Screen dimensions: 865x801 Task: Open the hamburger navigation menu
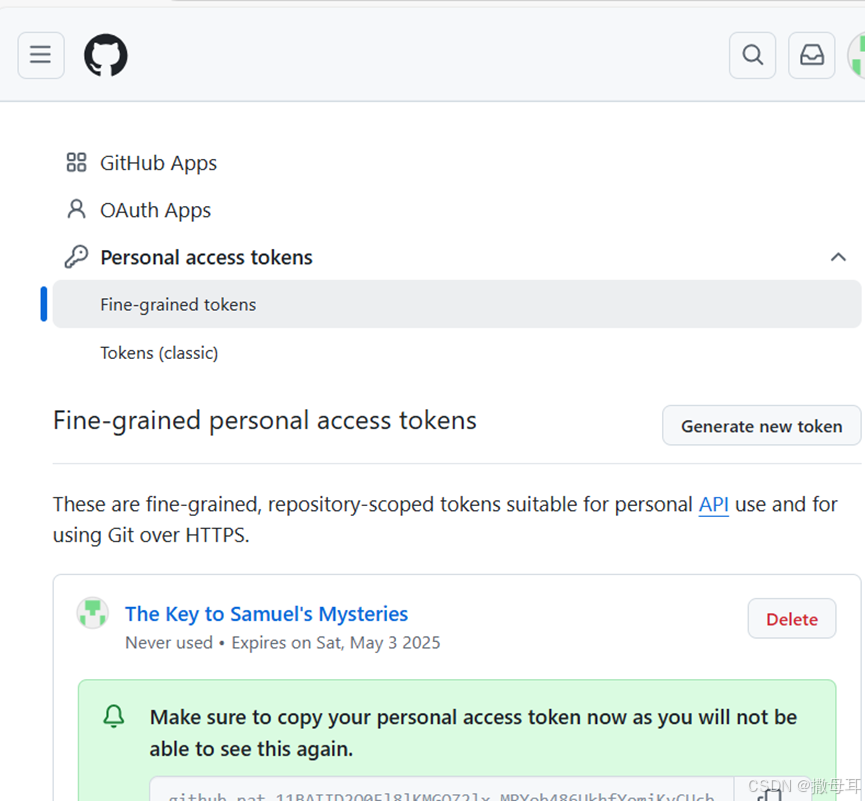click(x=41, y=55)
